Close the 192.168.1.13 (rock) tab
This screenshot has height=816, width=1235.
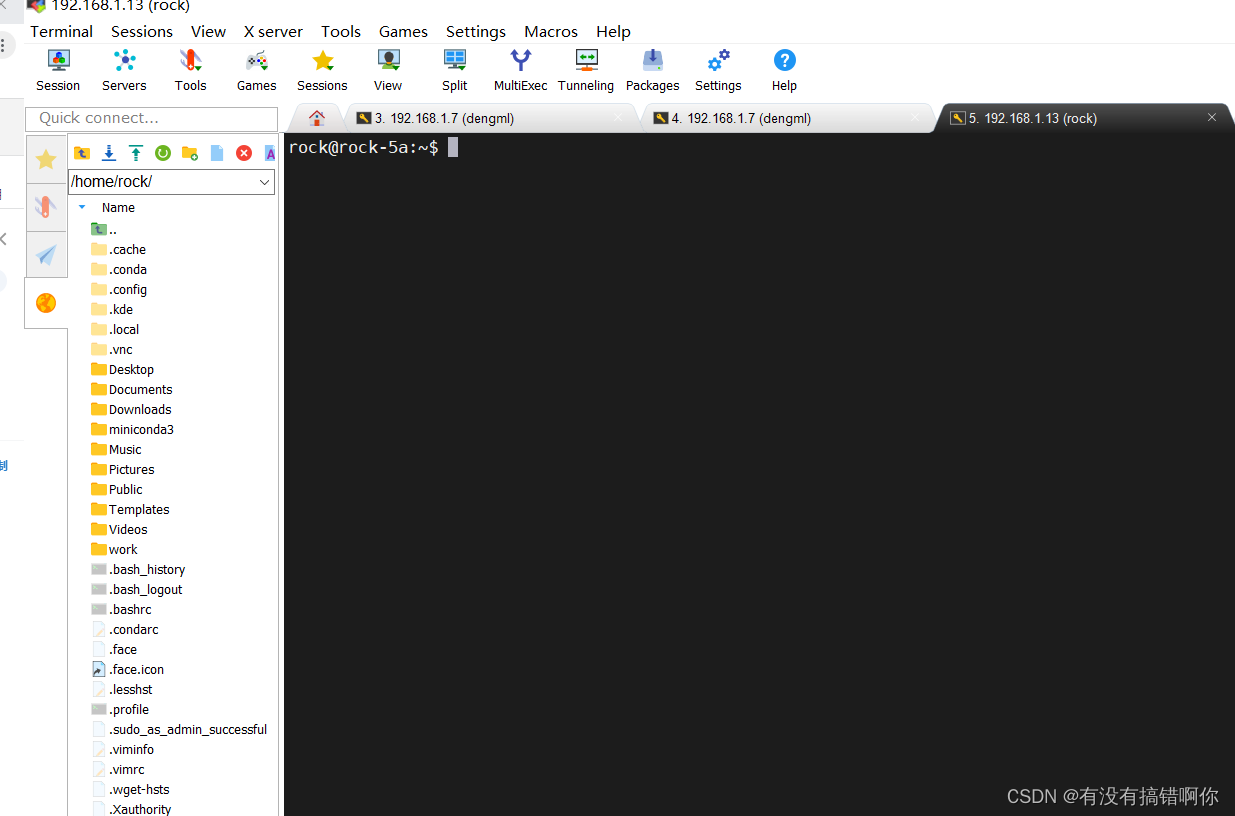pos(1212,118)
